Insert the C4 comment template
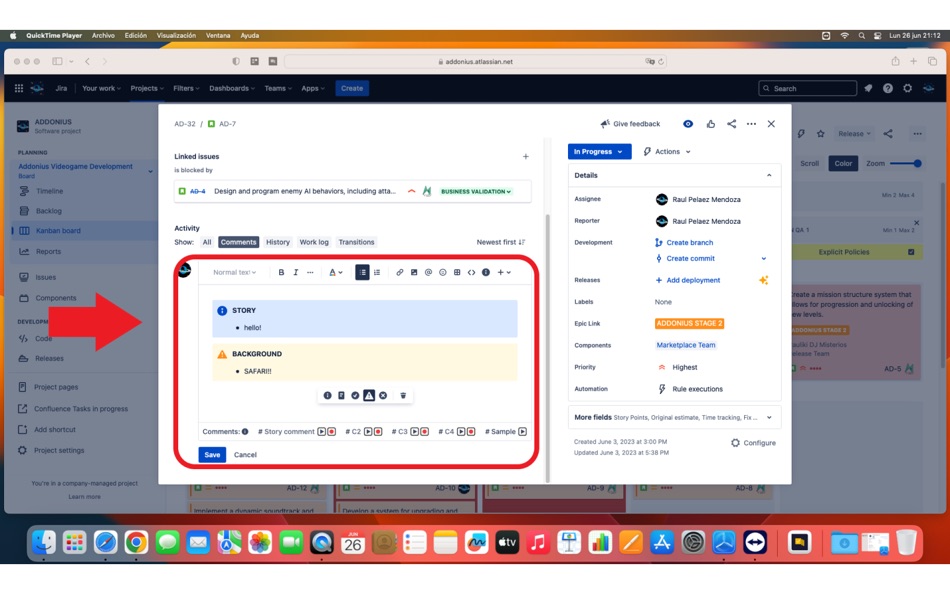The image size is (950, 594). pyautogui.click(x=461, y=432)
